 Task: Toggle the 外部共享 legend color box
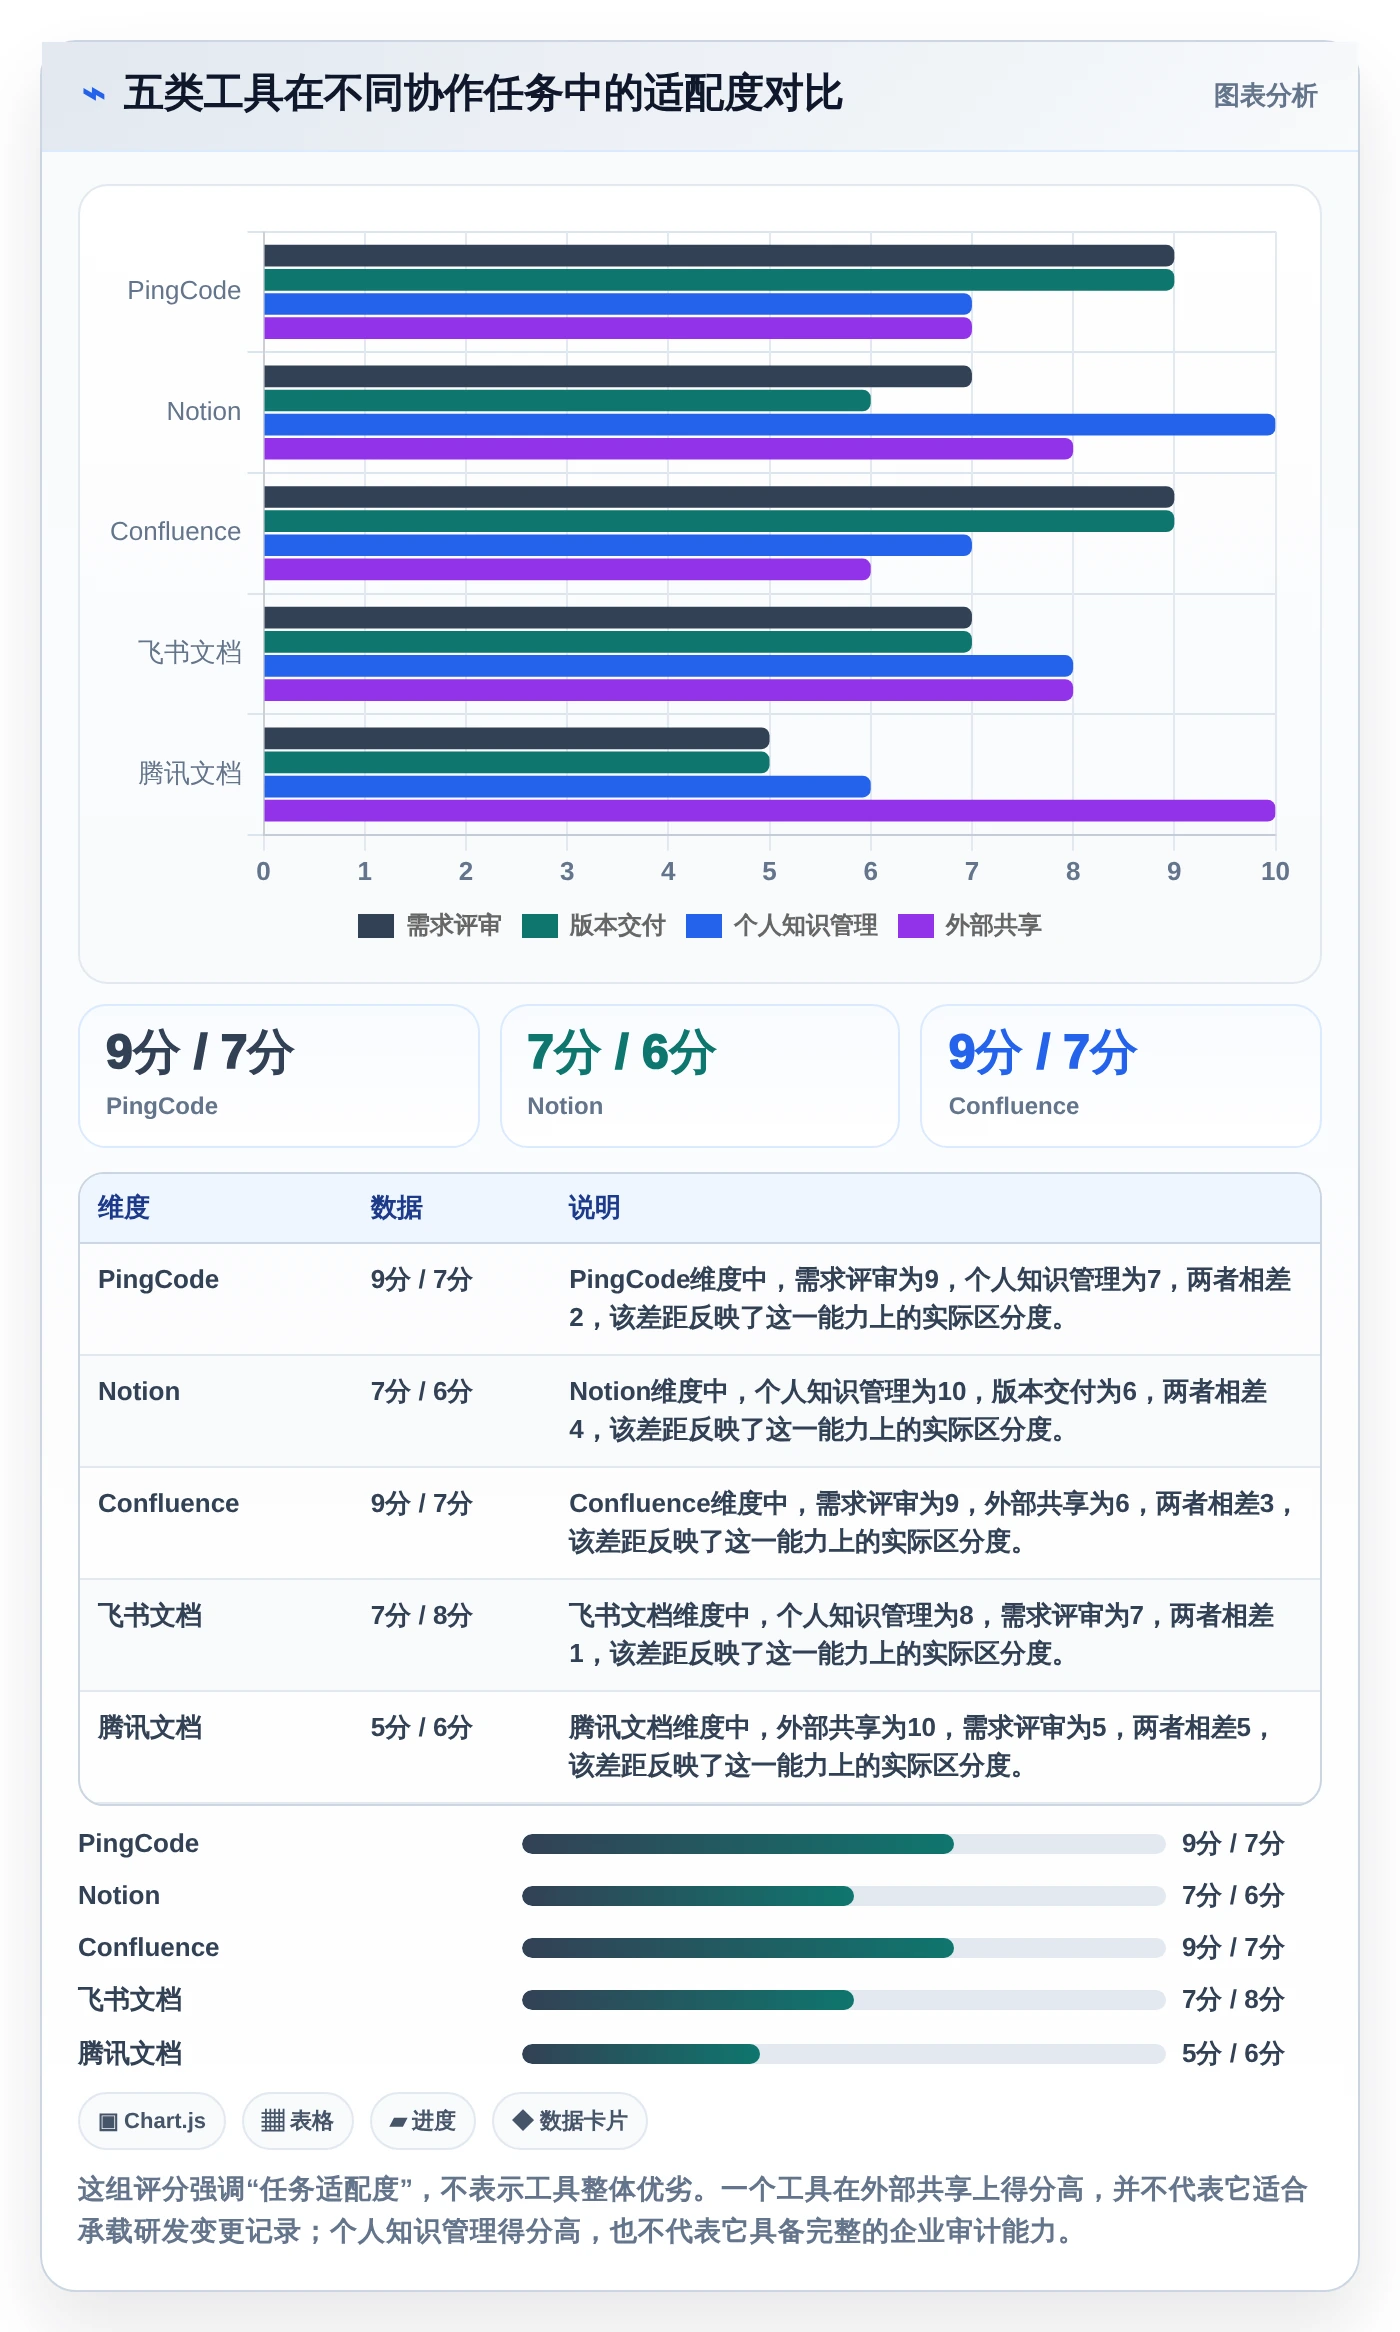tap(916, 926)
